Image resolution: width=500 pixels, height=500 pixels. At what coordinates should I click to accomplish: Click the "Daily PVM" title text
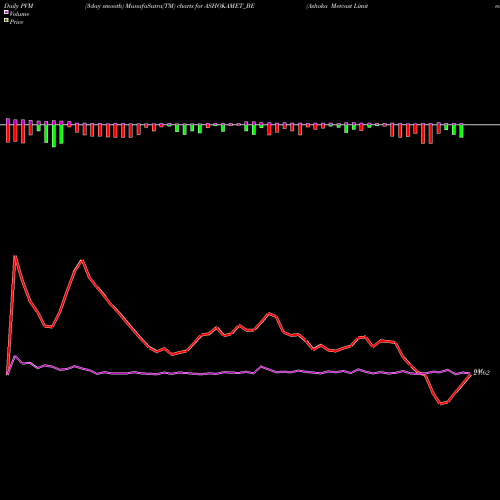pyautogui.click(x=19, y=6)
